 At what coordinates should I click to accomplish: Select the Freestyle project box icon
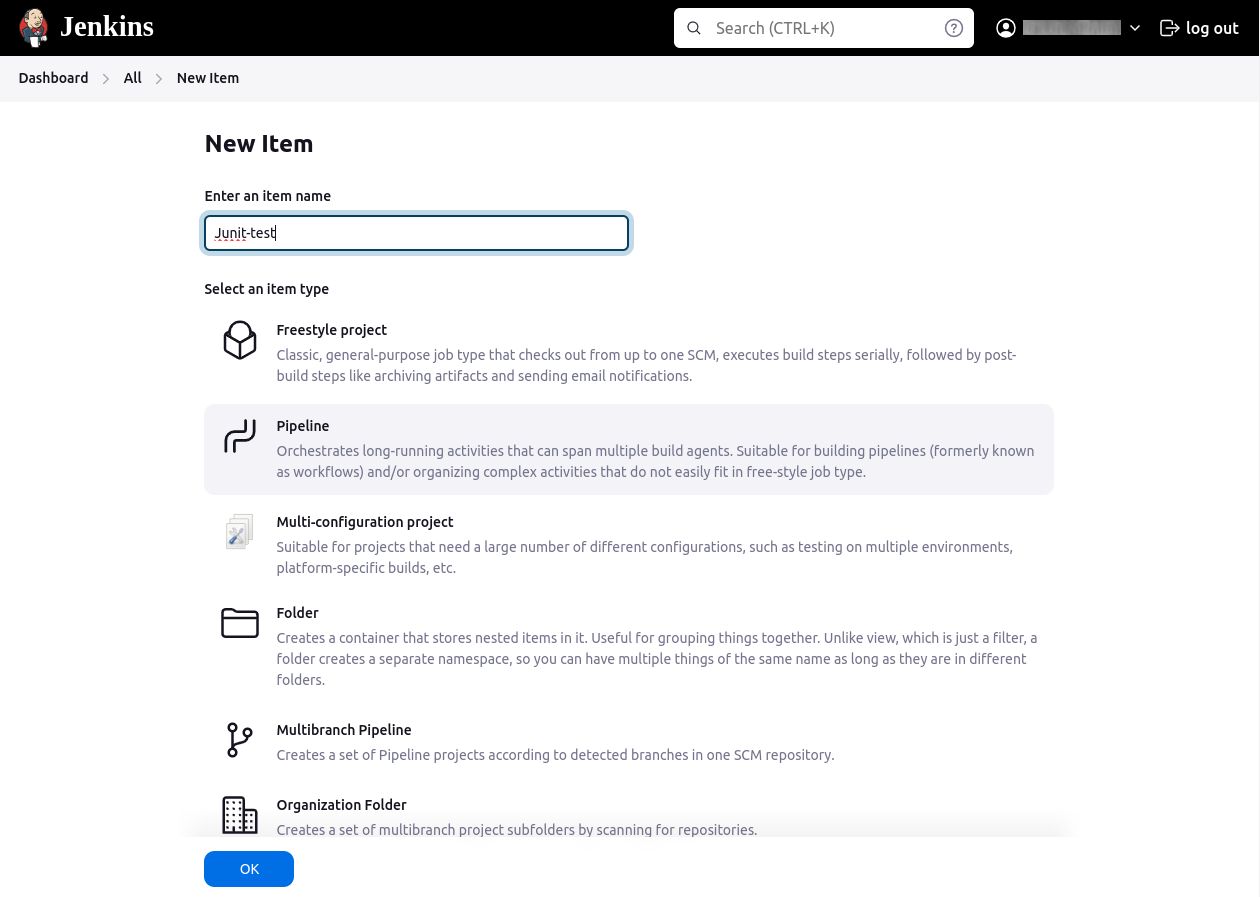coord(240,340)
